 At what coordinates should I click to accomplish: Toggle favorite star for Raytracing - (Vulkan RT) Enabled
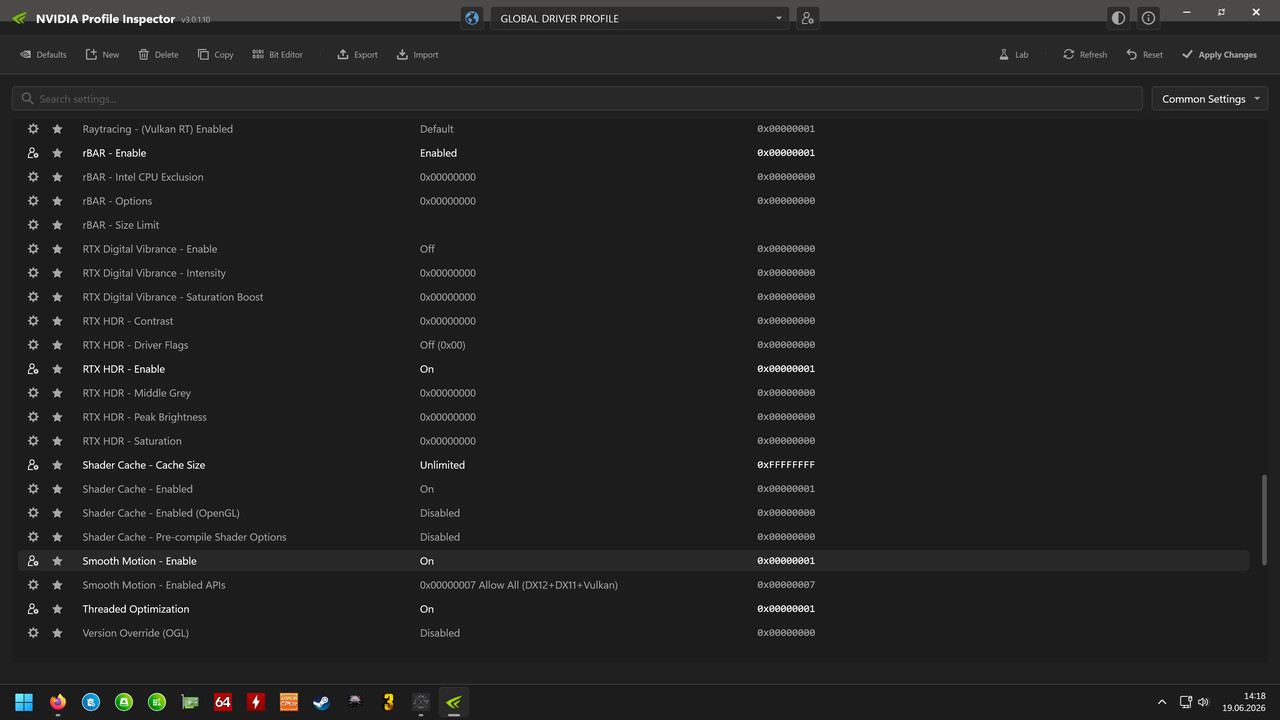click(57, 129)
